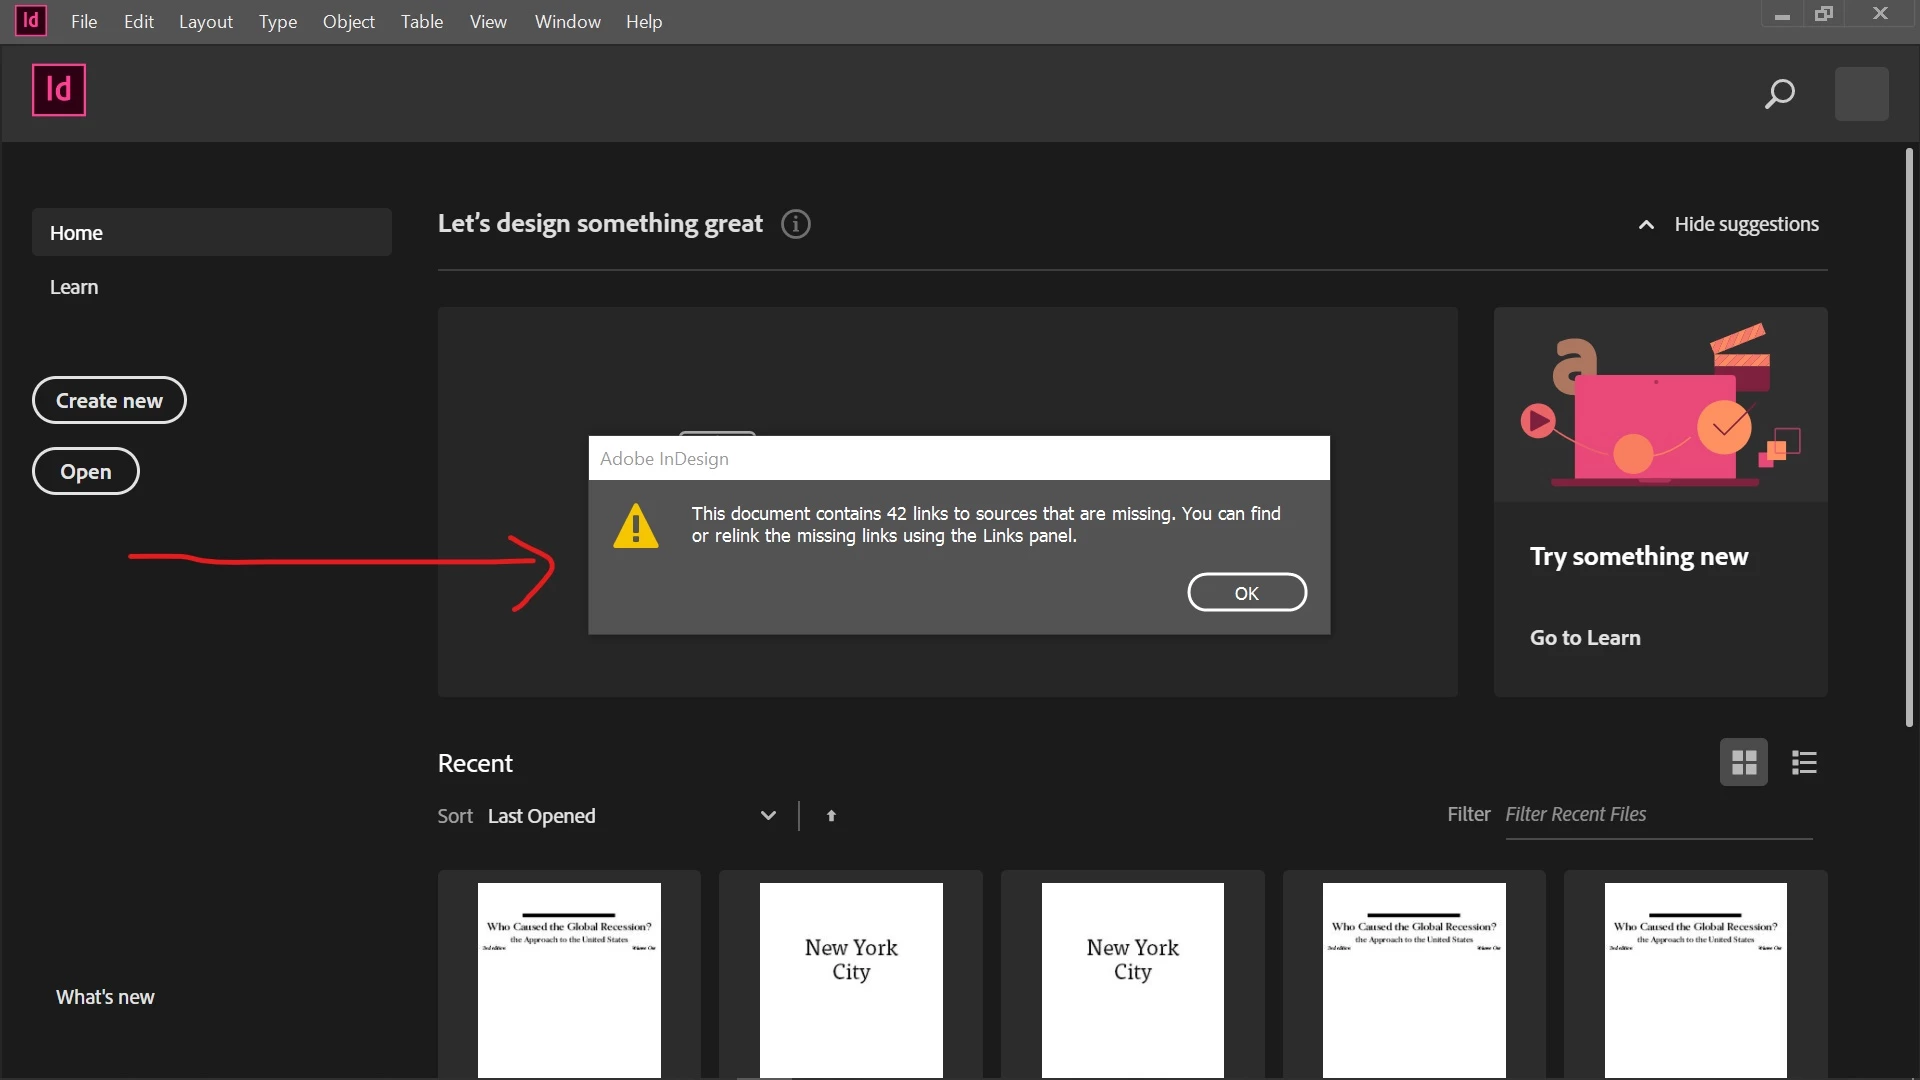Screen dimensions: 1920x1080
Task: Open the File menu
Action: point(84,22)
